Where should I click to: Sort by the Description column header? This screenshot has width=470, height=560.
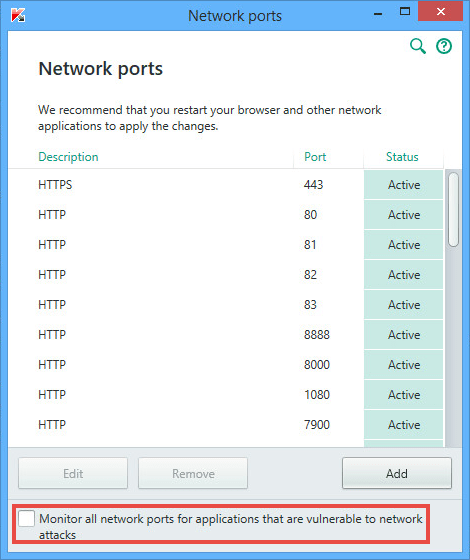68,157
